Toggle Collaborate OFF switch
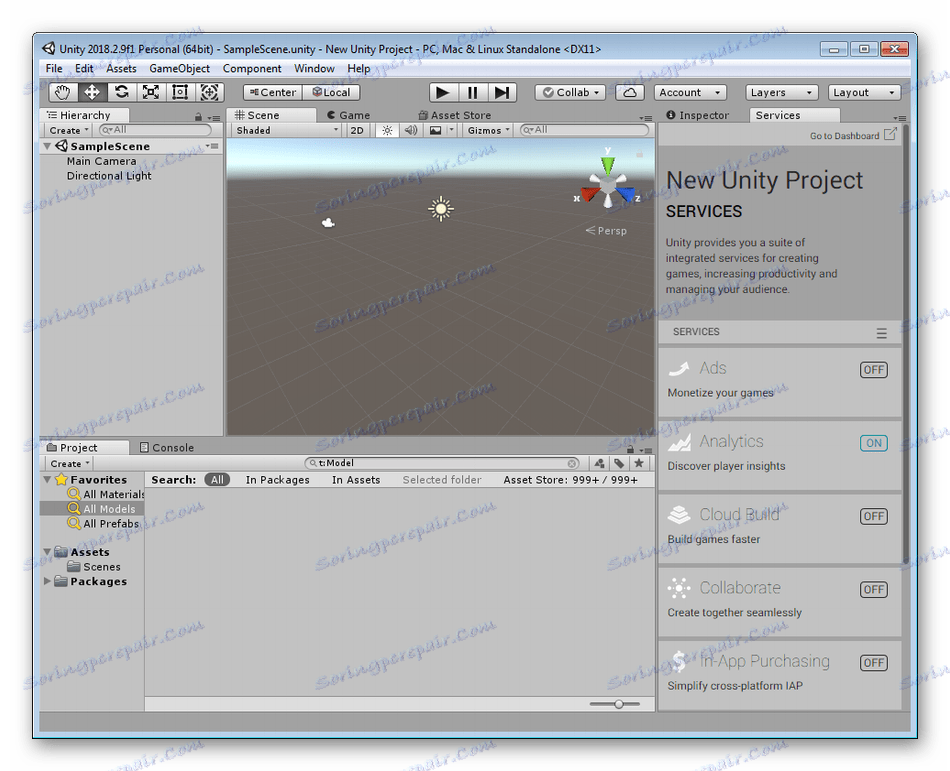Image resolution: width=950 pixels, height=771 pixels. (874, 589)
